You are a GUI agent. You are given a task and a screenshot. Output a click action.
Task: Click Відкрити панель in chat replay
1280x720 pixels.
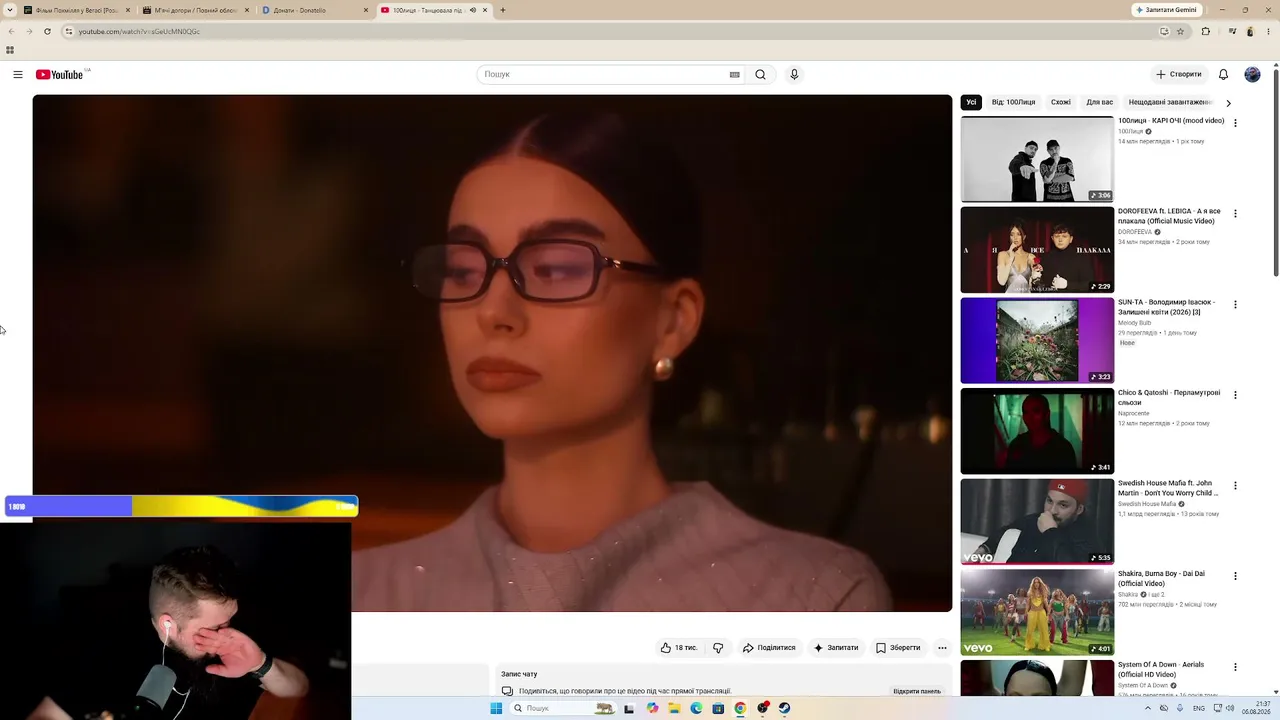(x=917, y=691)
